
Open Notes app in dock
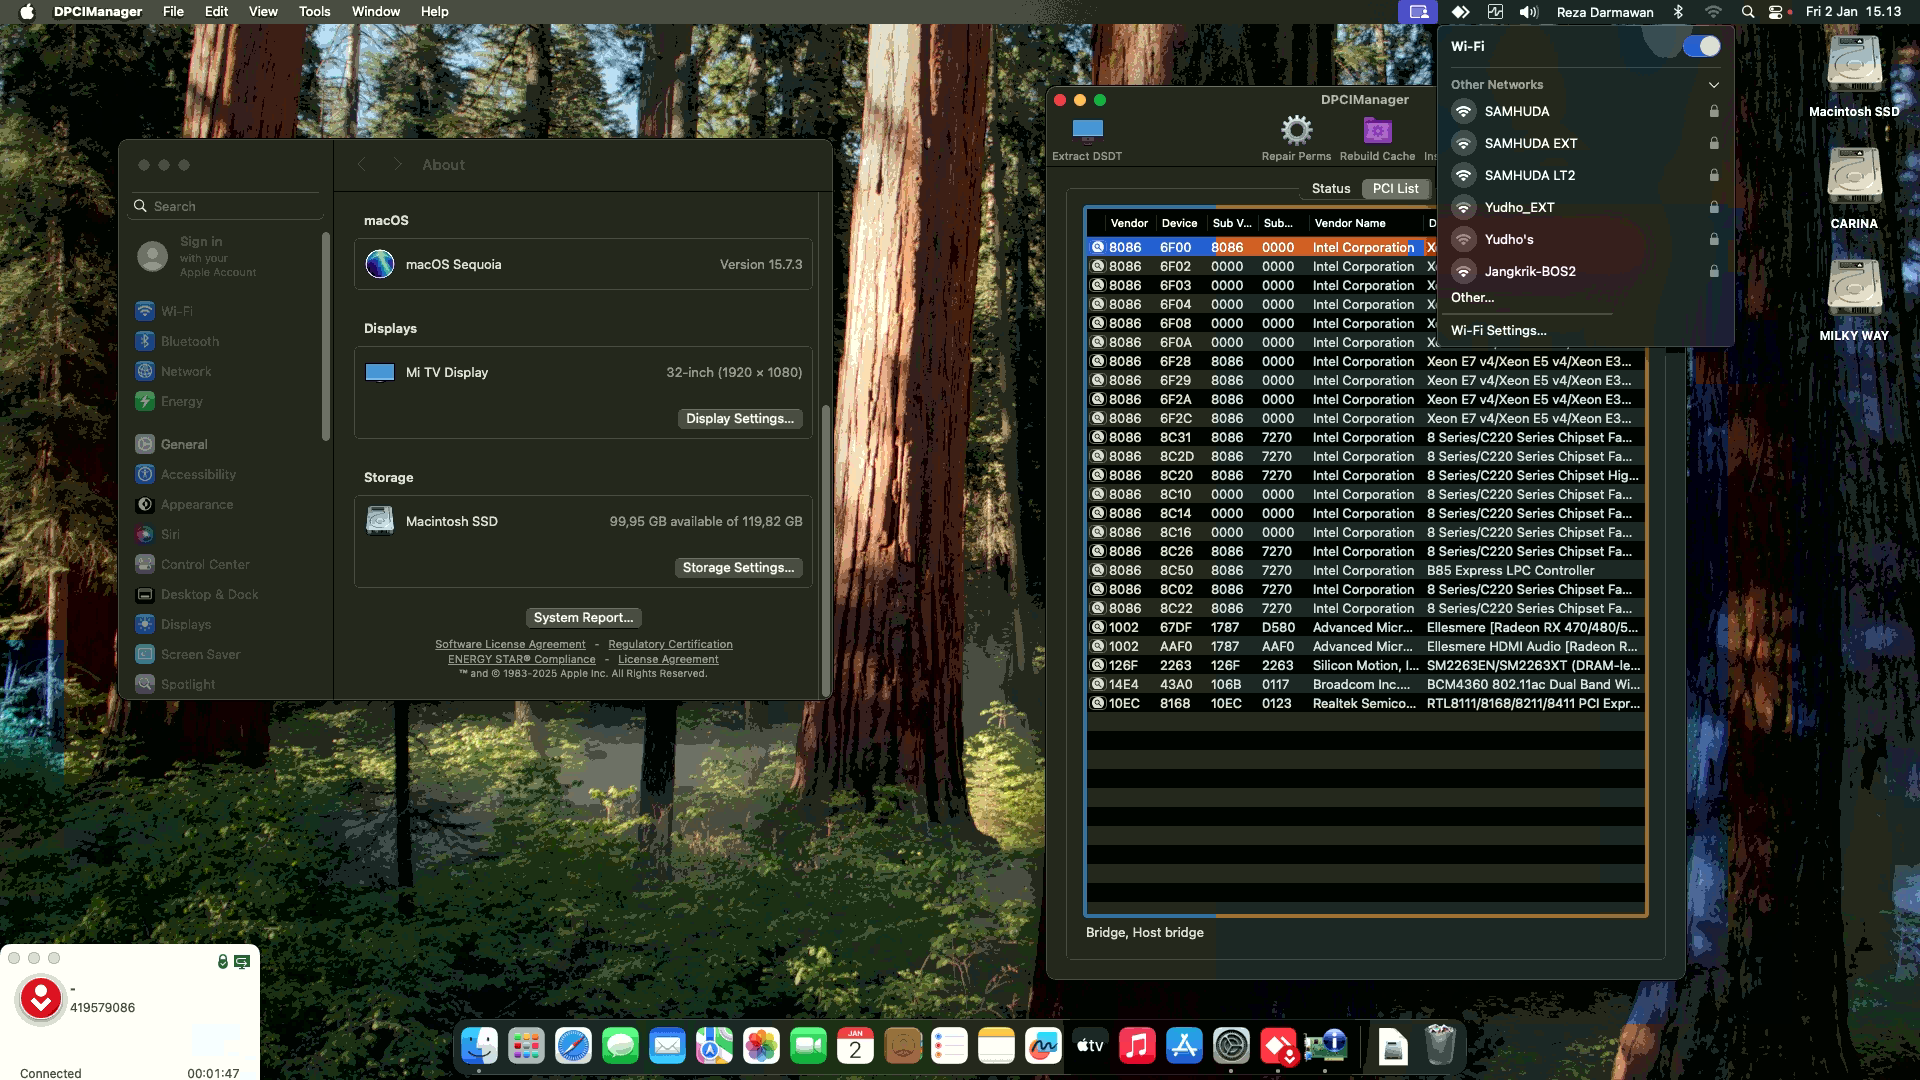tap(996, 1046)
